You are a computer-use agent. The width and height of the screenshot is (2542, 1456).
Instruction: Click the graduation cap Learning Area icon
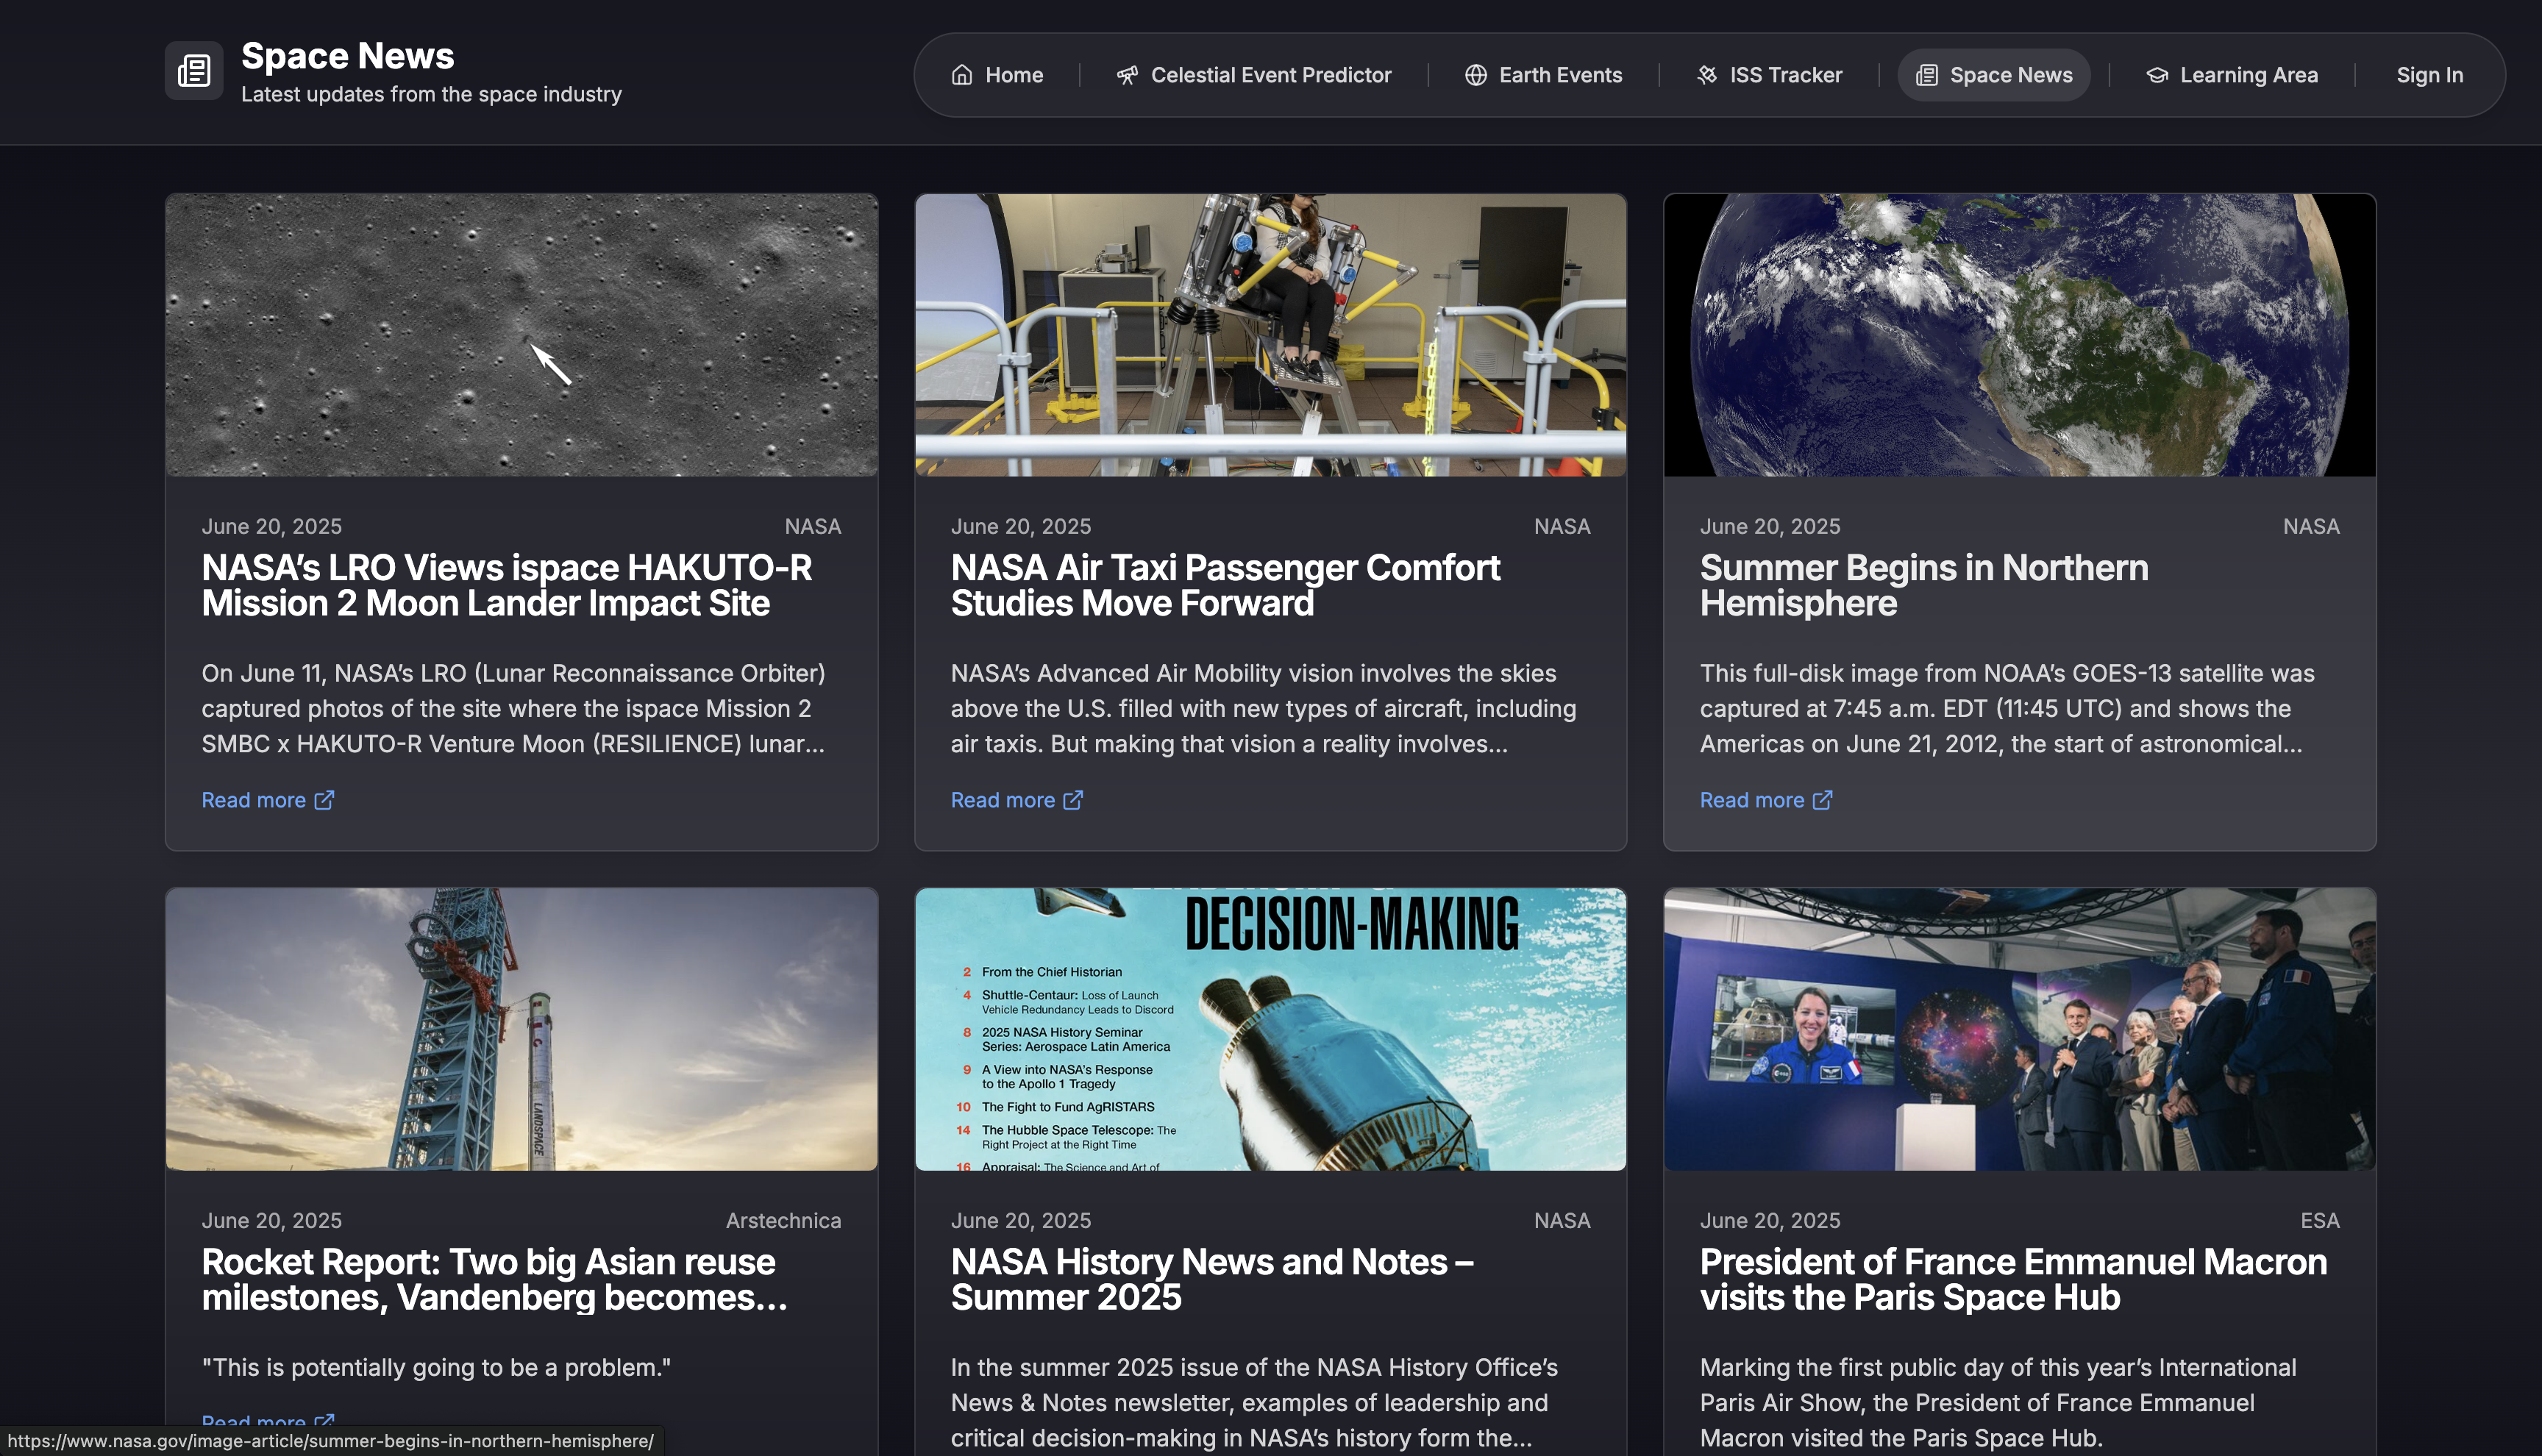(x=2157, y=75)
